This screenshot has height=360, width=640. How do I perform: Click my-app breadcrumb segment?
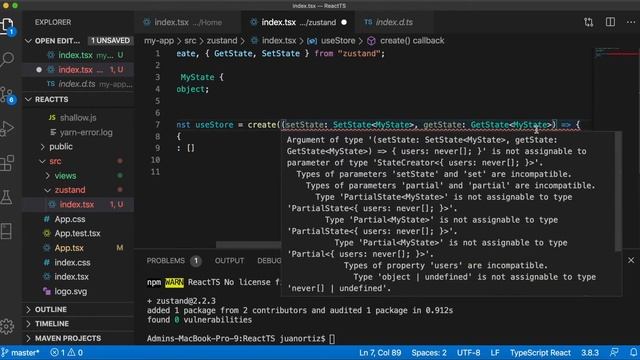pyautogui.click(x=159, y=41)
